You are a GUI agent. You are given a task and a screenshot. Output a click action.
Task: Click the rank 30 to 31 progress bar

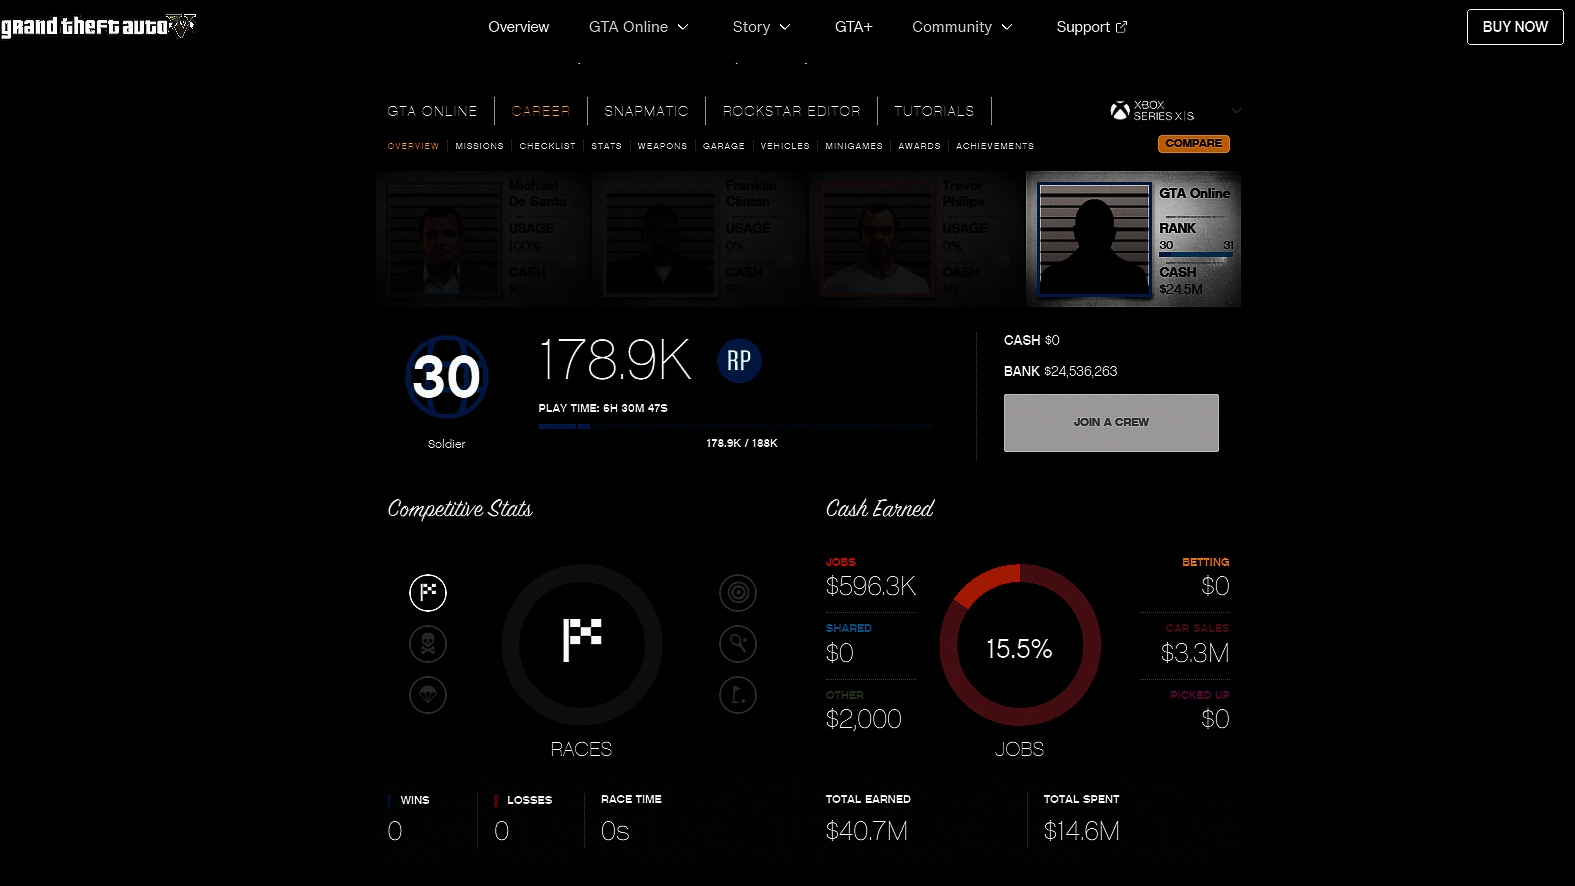point(1196,256)
